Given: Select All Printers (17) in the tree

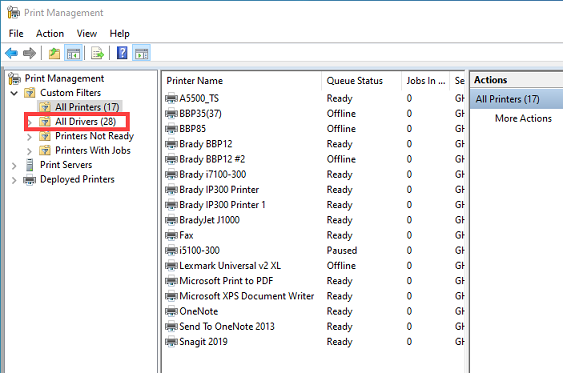Looking at the screenshot, I should [87, 107].
